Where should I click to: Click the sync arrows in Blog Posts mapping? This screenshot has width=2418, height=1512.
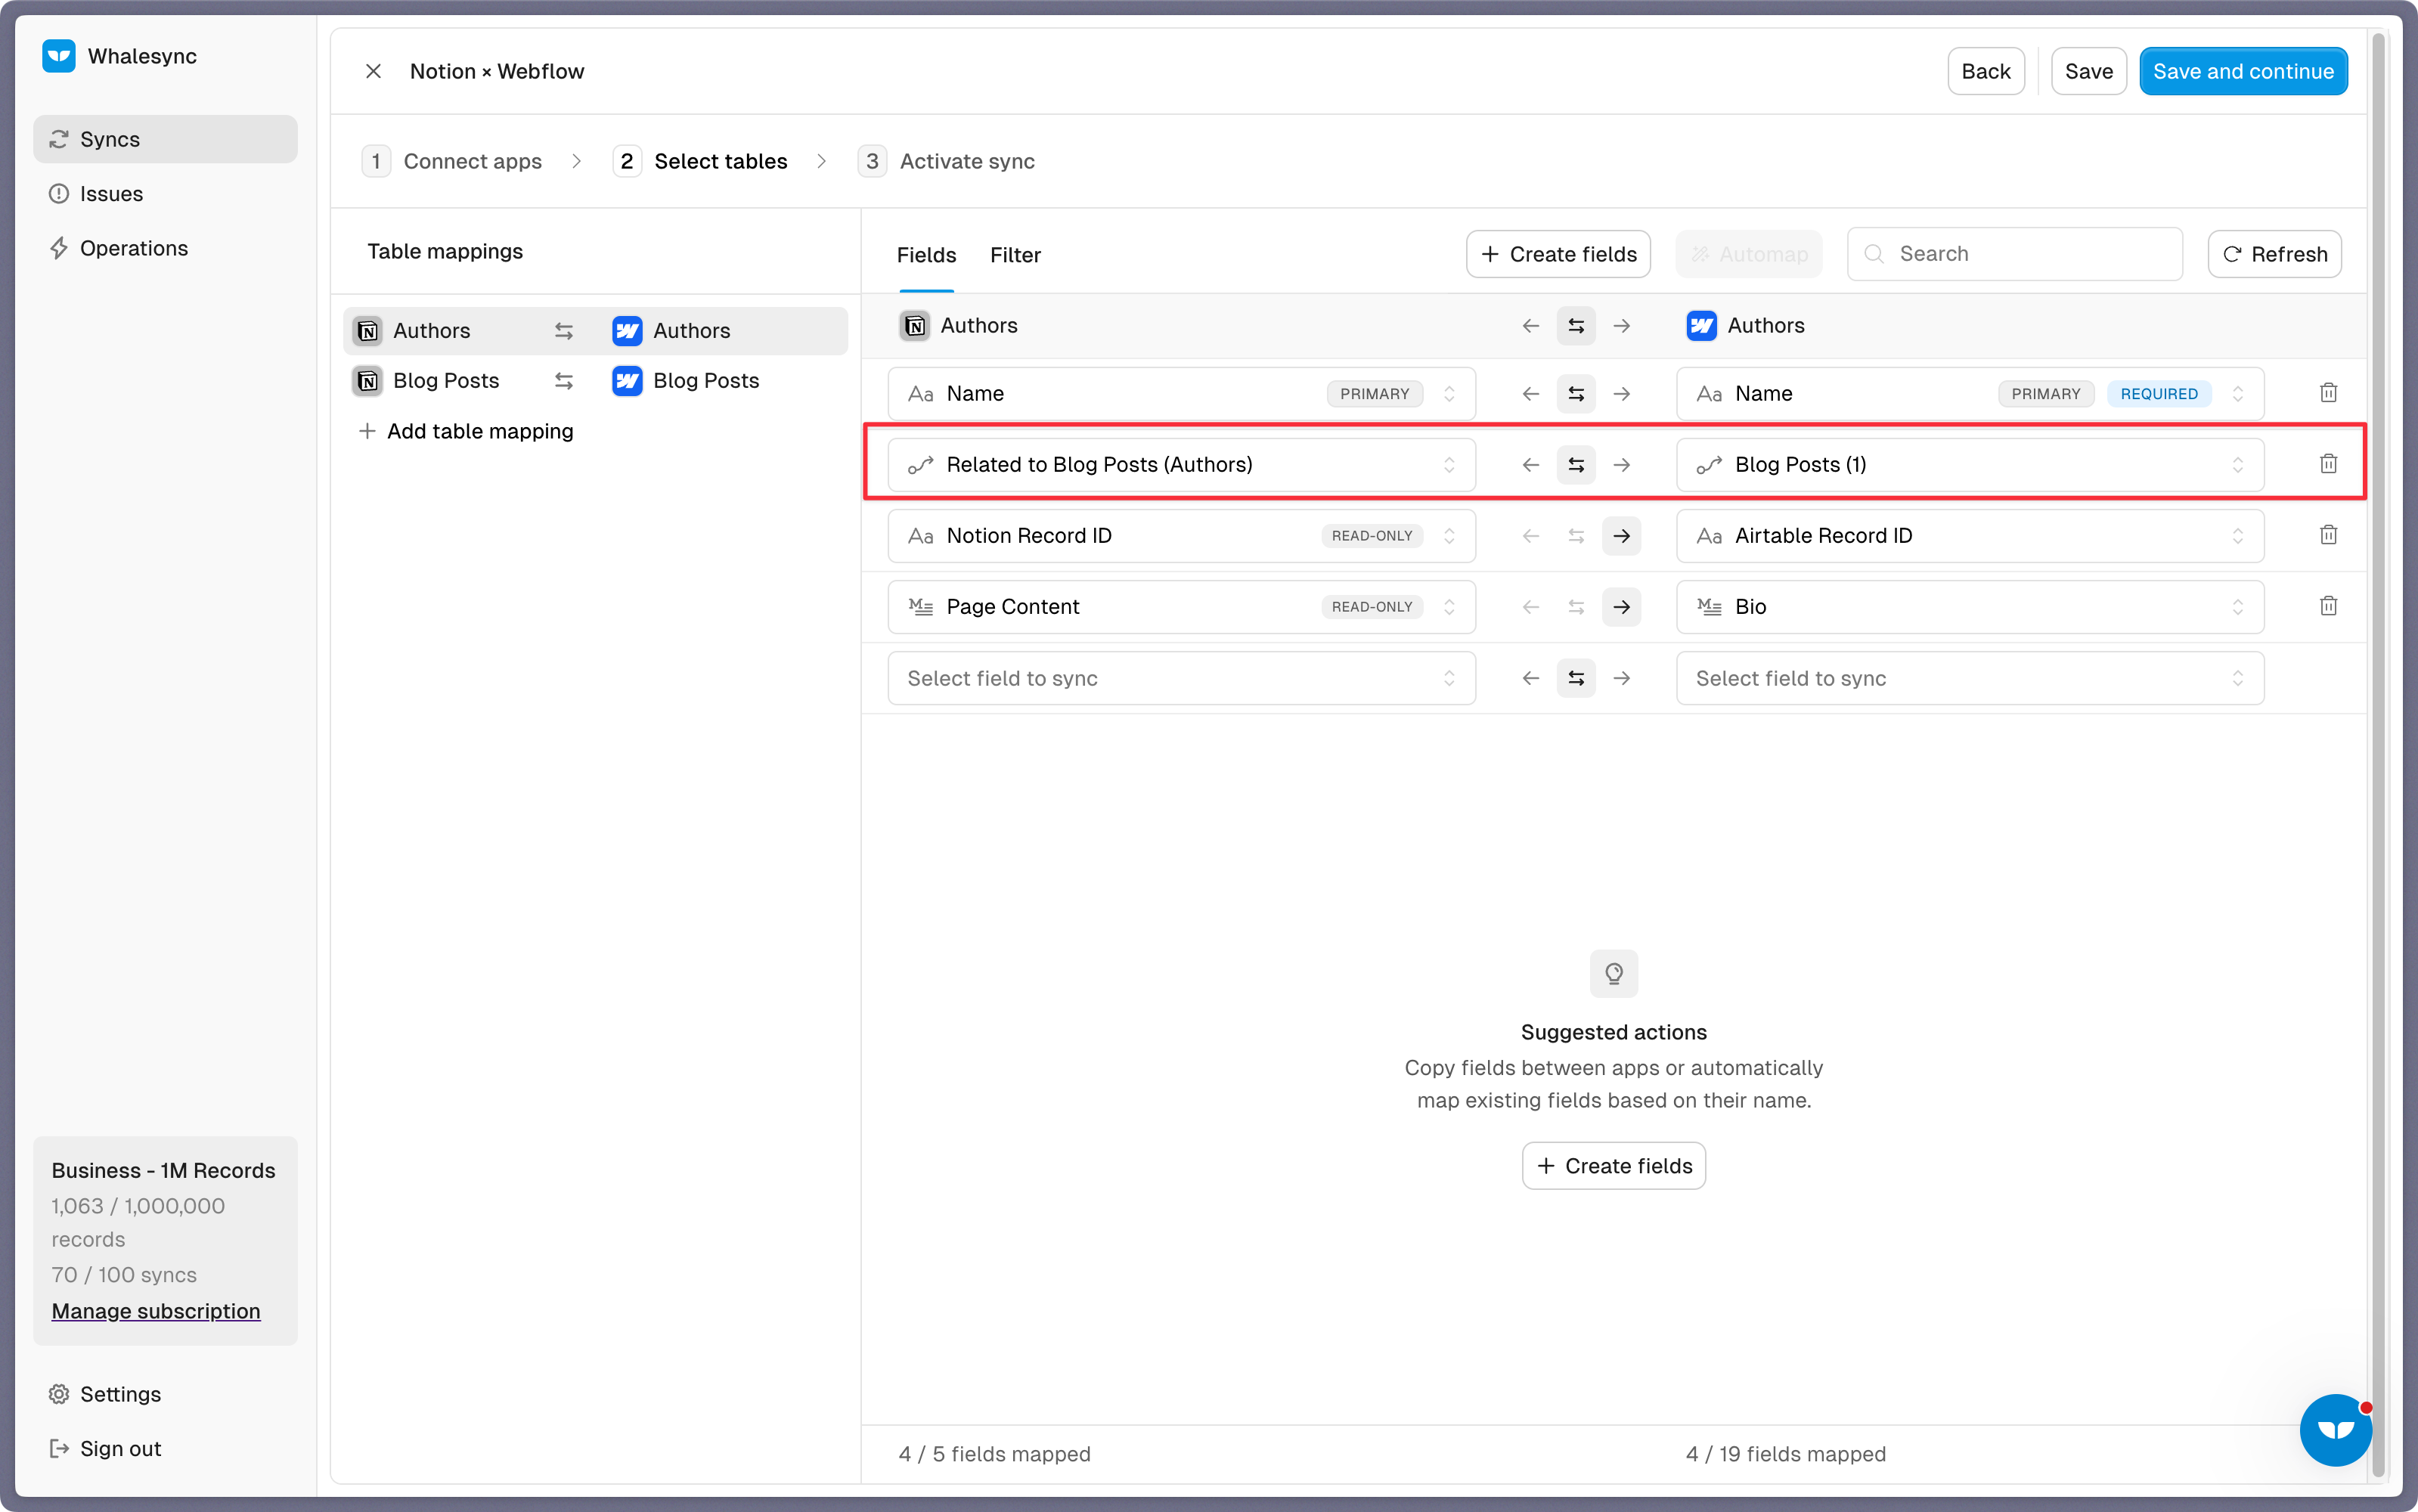(x=564, y=381)
